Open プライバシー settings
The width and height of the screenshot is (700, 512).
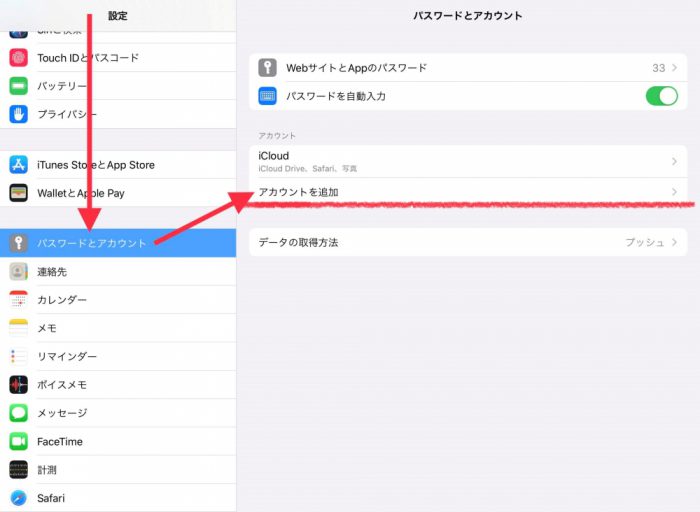(118, 114)
